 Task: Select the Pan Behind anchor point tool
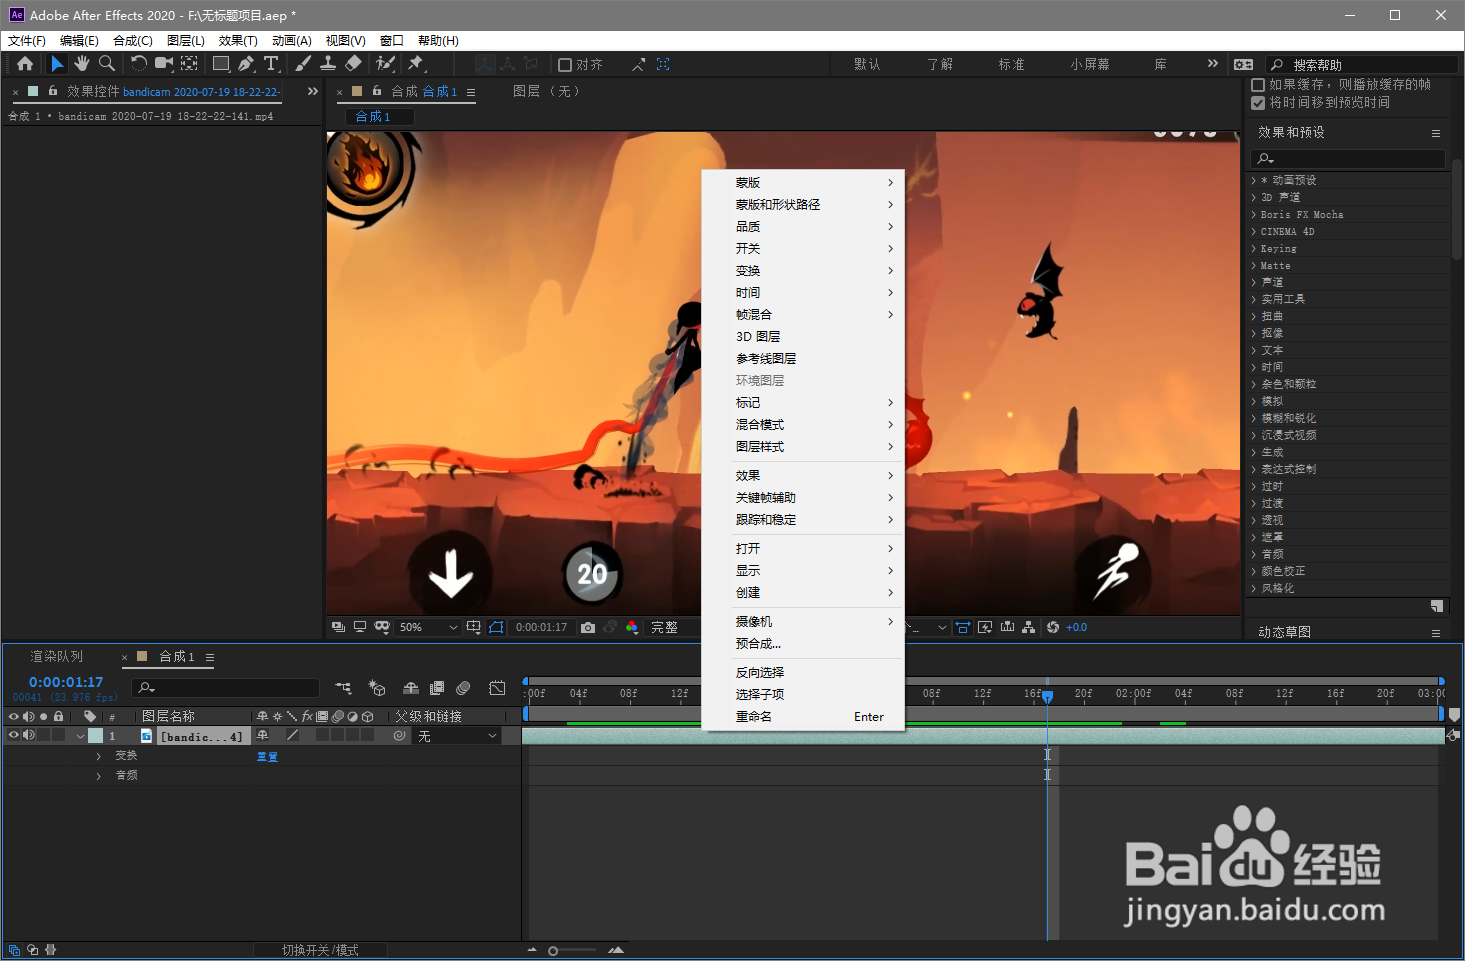189,64
